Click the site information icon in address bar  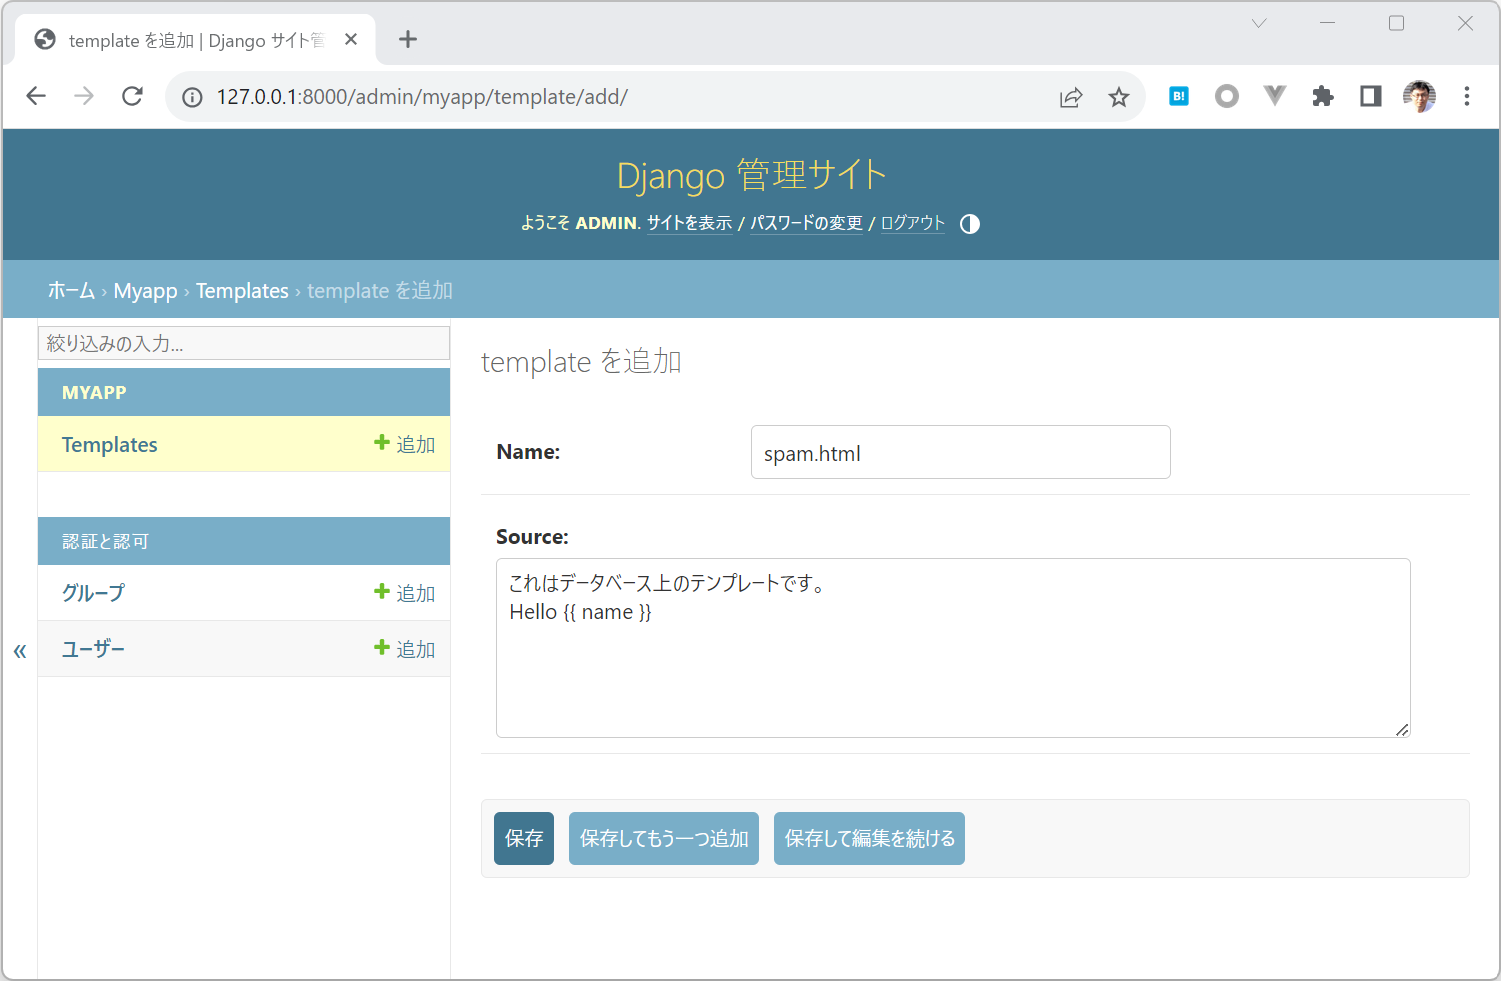[x=190, y=96]
